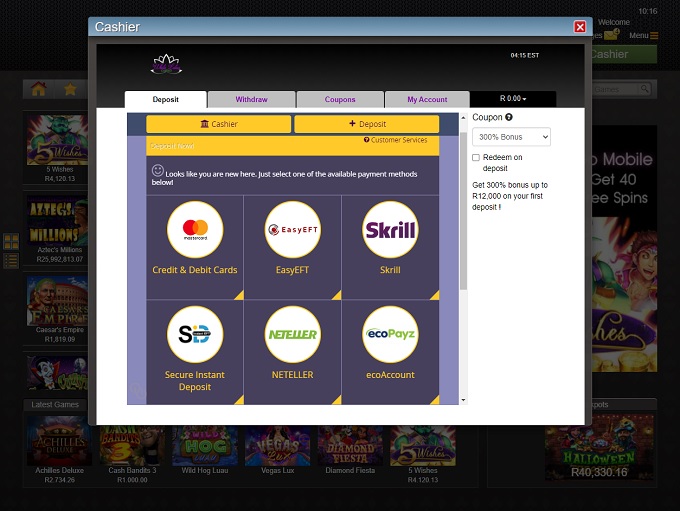Switch to the Withdraw tab
The height and width of the screenshot is (511, 680).
[x=252, y=99]
